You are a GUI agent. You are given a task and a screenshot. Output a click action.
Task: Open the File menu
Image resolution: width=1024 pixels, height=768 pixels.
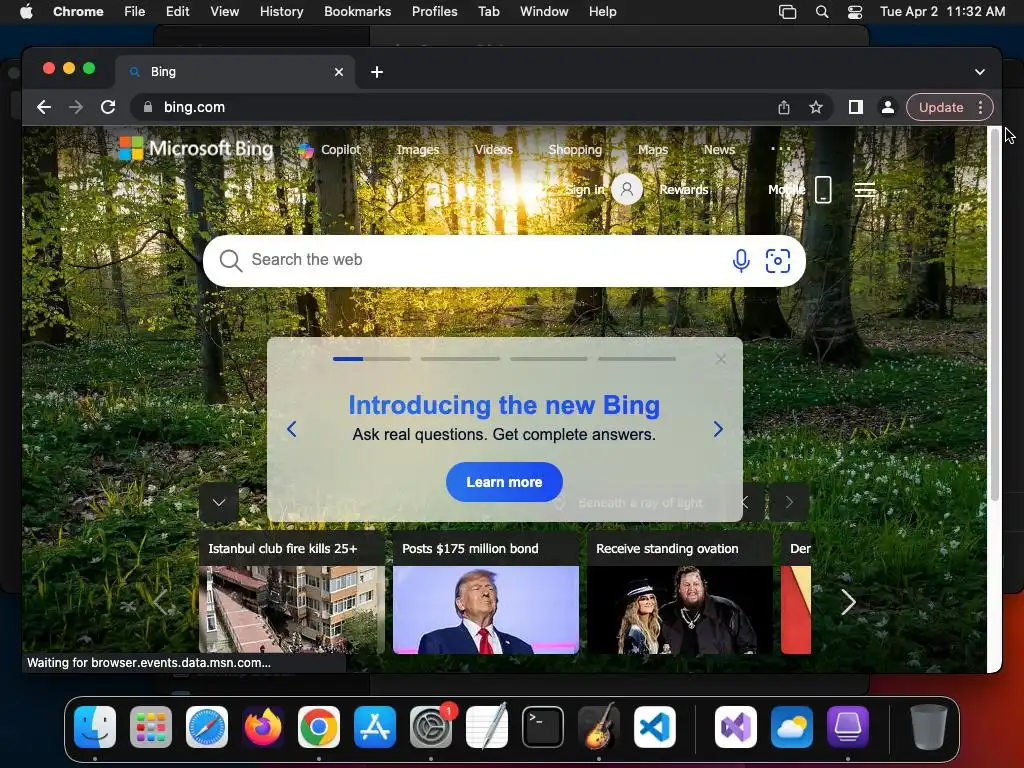[x=135, y=12]
